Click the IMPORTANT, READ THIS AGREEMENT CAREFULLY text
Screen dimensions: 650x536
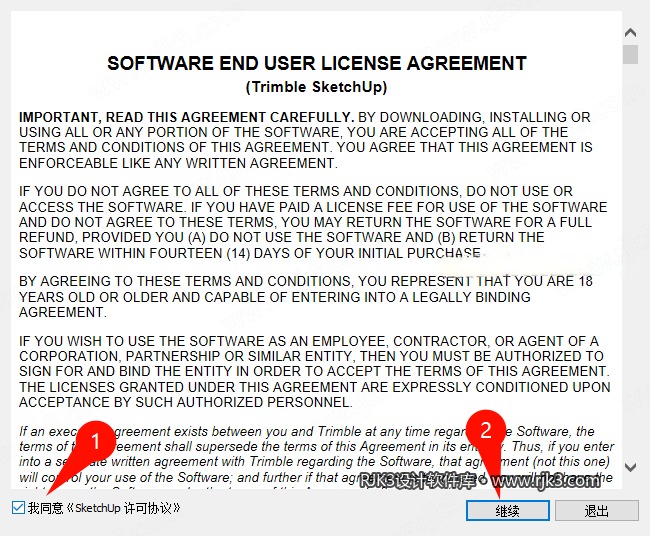pos(187,117)
